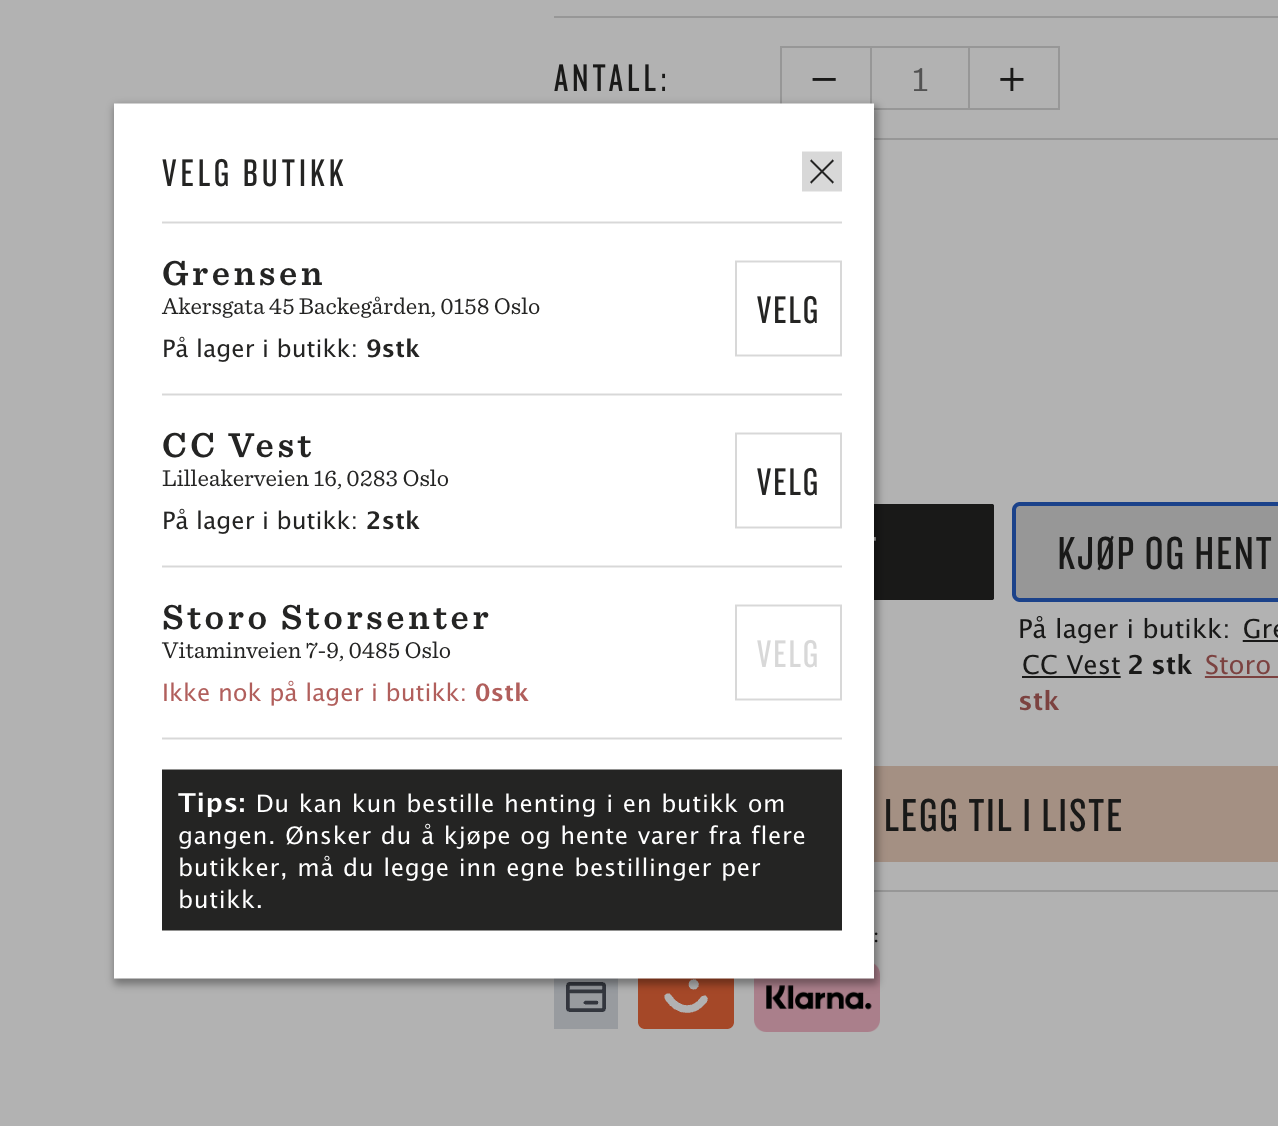Image resolution: width=1278 pixels, height=1126 pixels.
Task: Click the Klarna payment logo
Action: 817,1000
